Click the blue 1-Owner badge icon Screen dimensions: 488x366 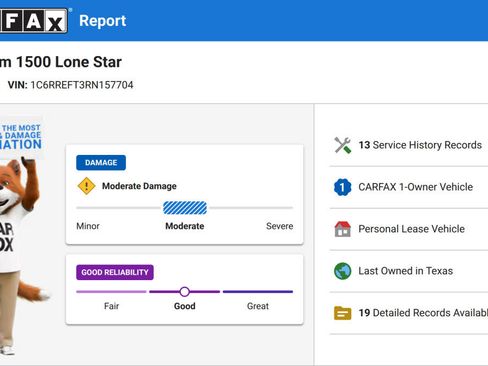tap(343, 187)
